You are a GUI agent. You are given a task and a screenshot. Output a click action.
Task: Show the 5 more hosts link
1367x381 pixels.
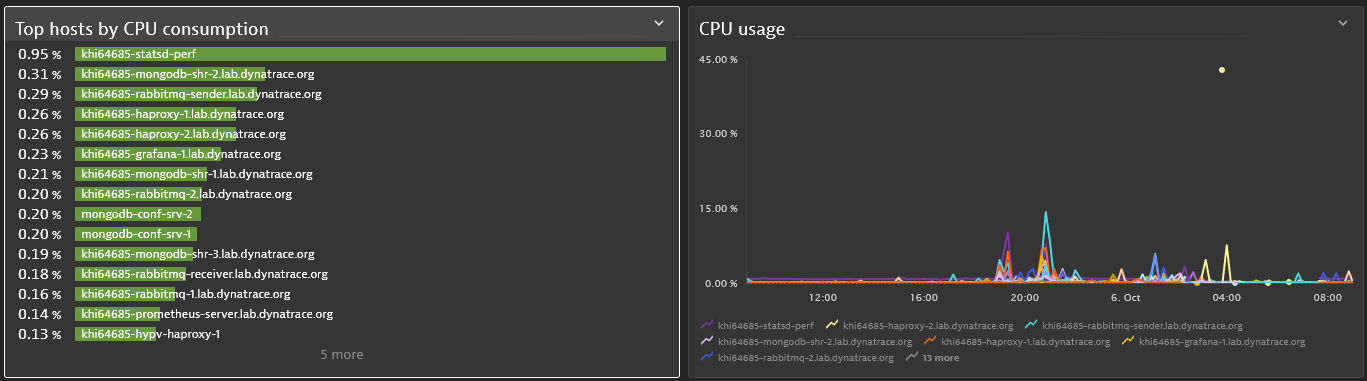pos(342,355)
